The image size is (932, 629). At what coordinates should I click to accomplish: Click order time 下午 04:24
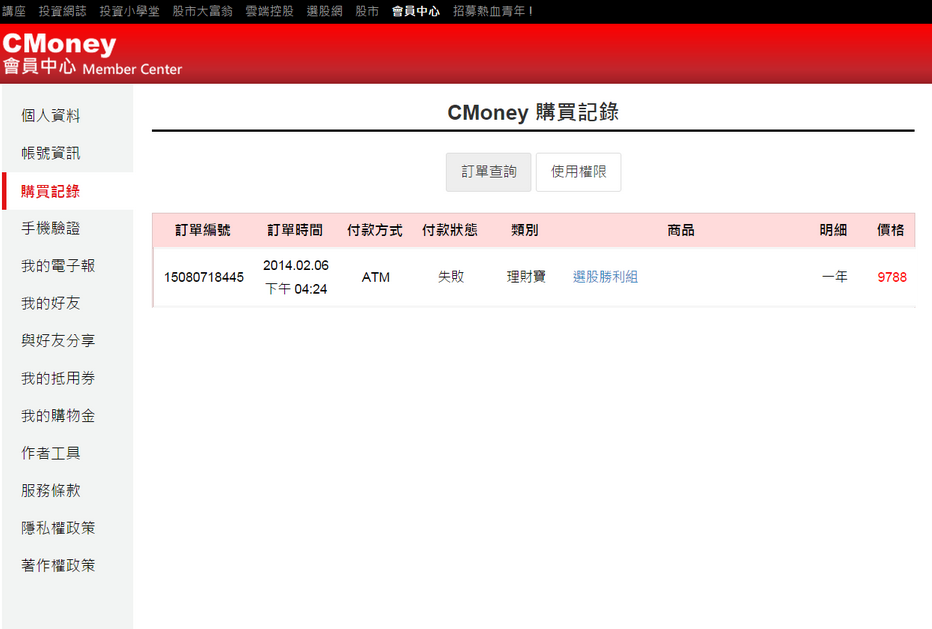[296, 289]
